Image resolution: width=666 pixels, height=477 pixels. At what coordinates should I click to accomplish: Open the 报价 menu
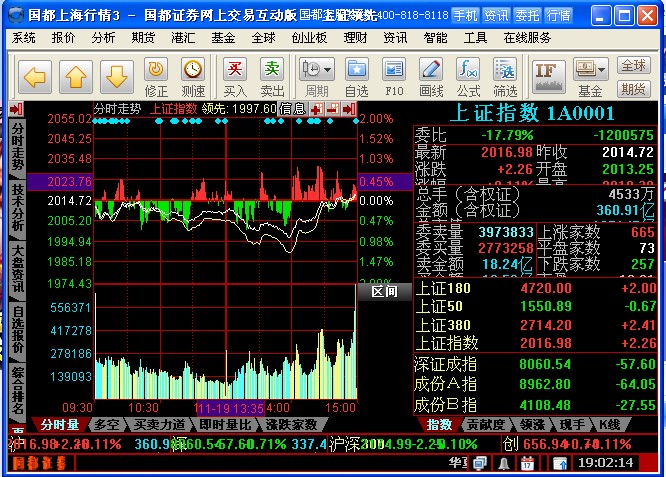pos(63,38)
